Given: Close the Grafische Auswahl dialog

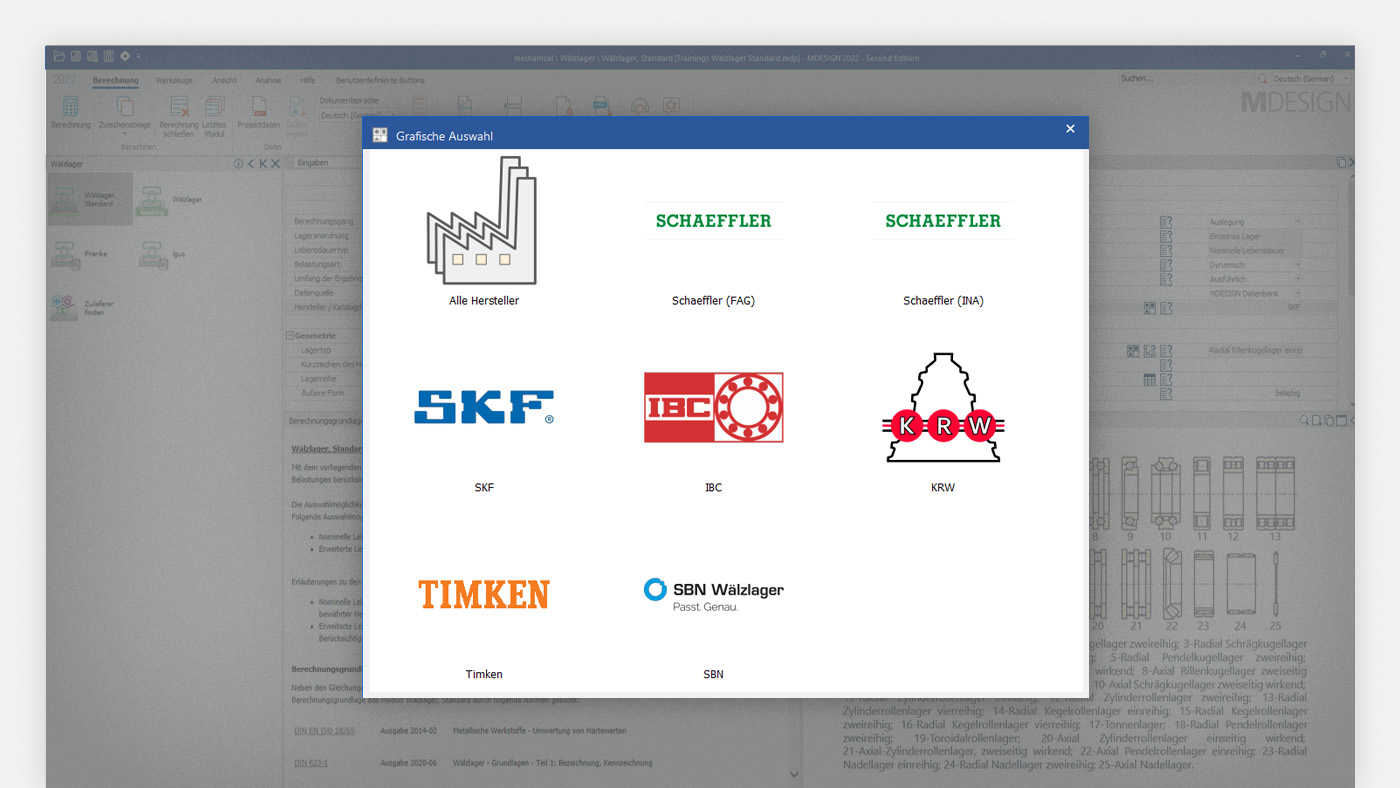Looking at the screenshot, I should [1070, 129].
